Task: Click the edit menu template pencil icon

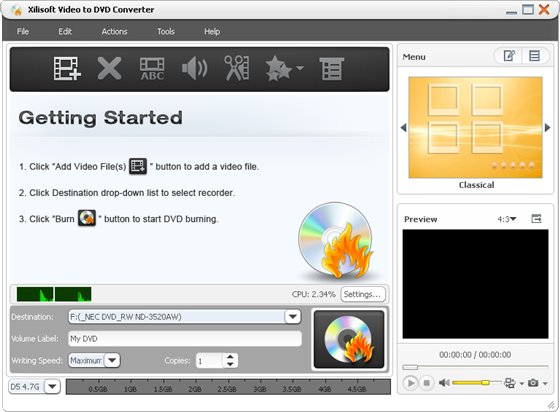Action: tap(509, 56)
